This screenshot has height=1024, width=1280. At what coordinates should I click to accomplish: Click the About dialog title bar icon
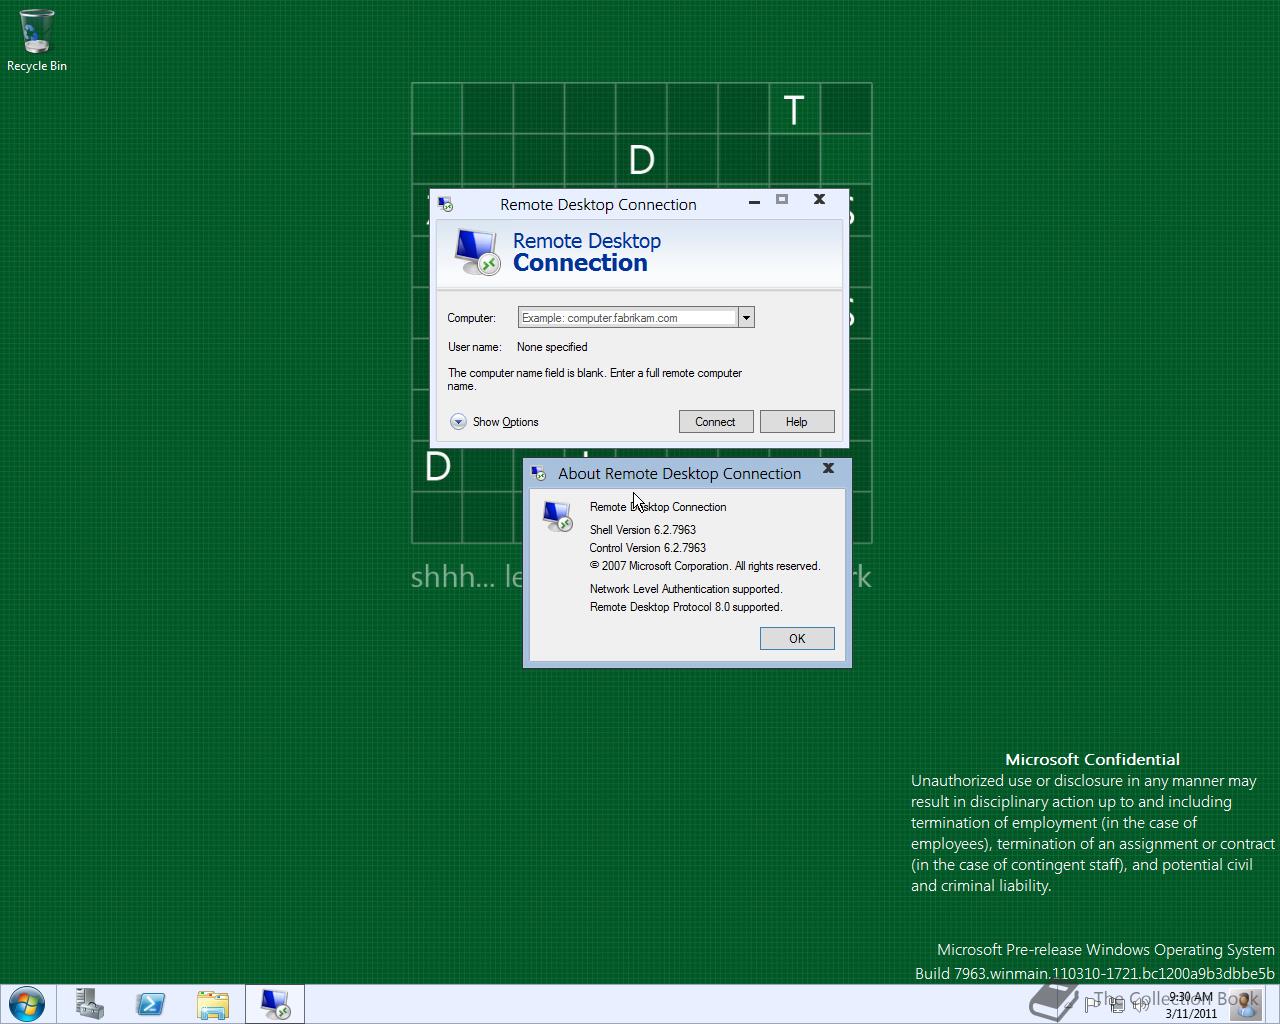coord(539,474)
